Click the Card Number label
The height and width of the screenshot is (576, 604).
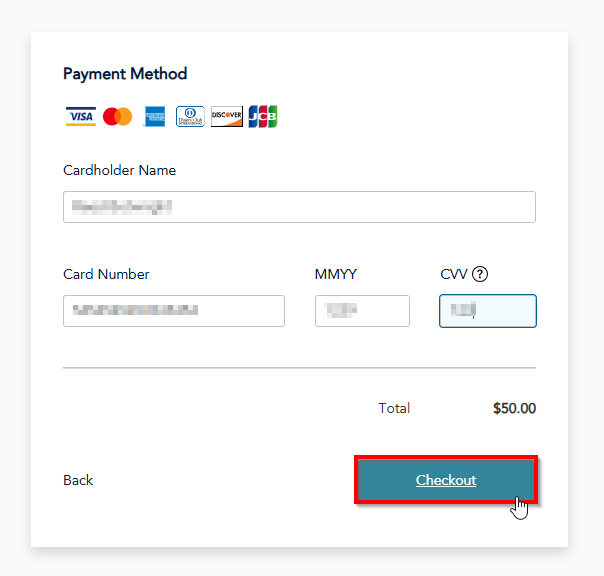tap(106, 274)
